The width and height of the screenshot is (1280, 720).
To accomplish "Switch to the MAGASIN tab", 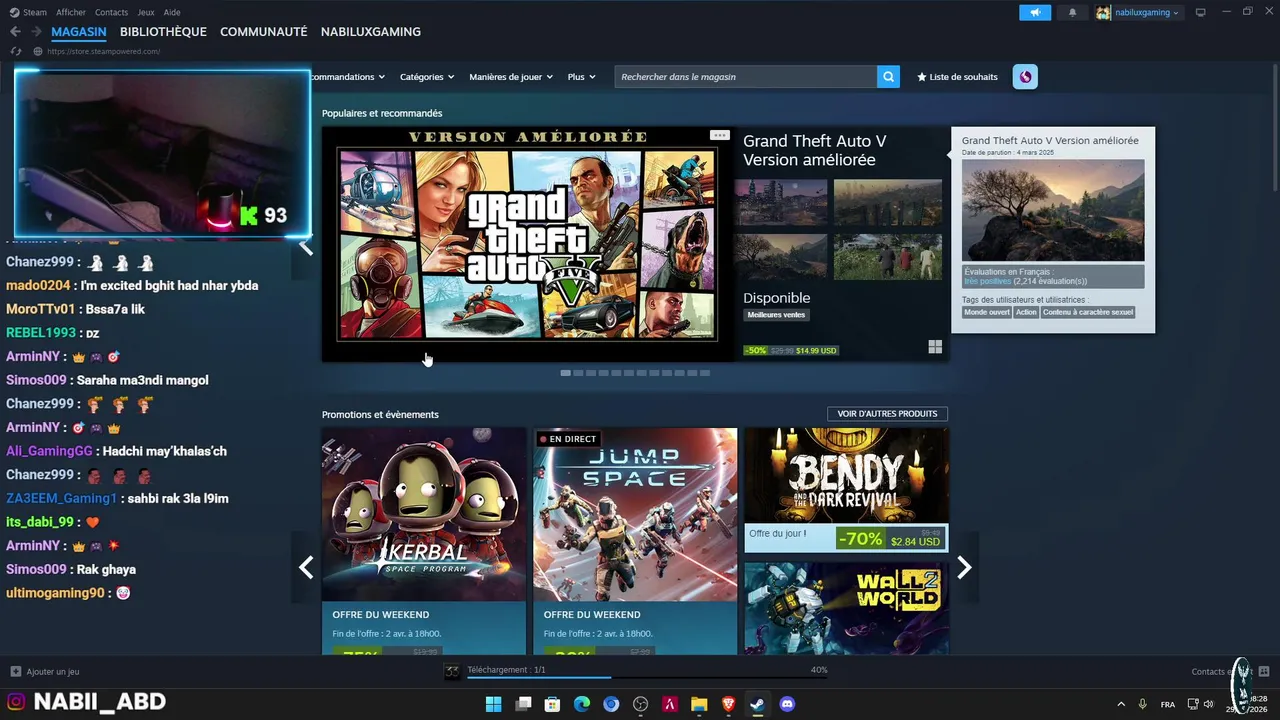I will (79, 32).
